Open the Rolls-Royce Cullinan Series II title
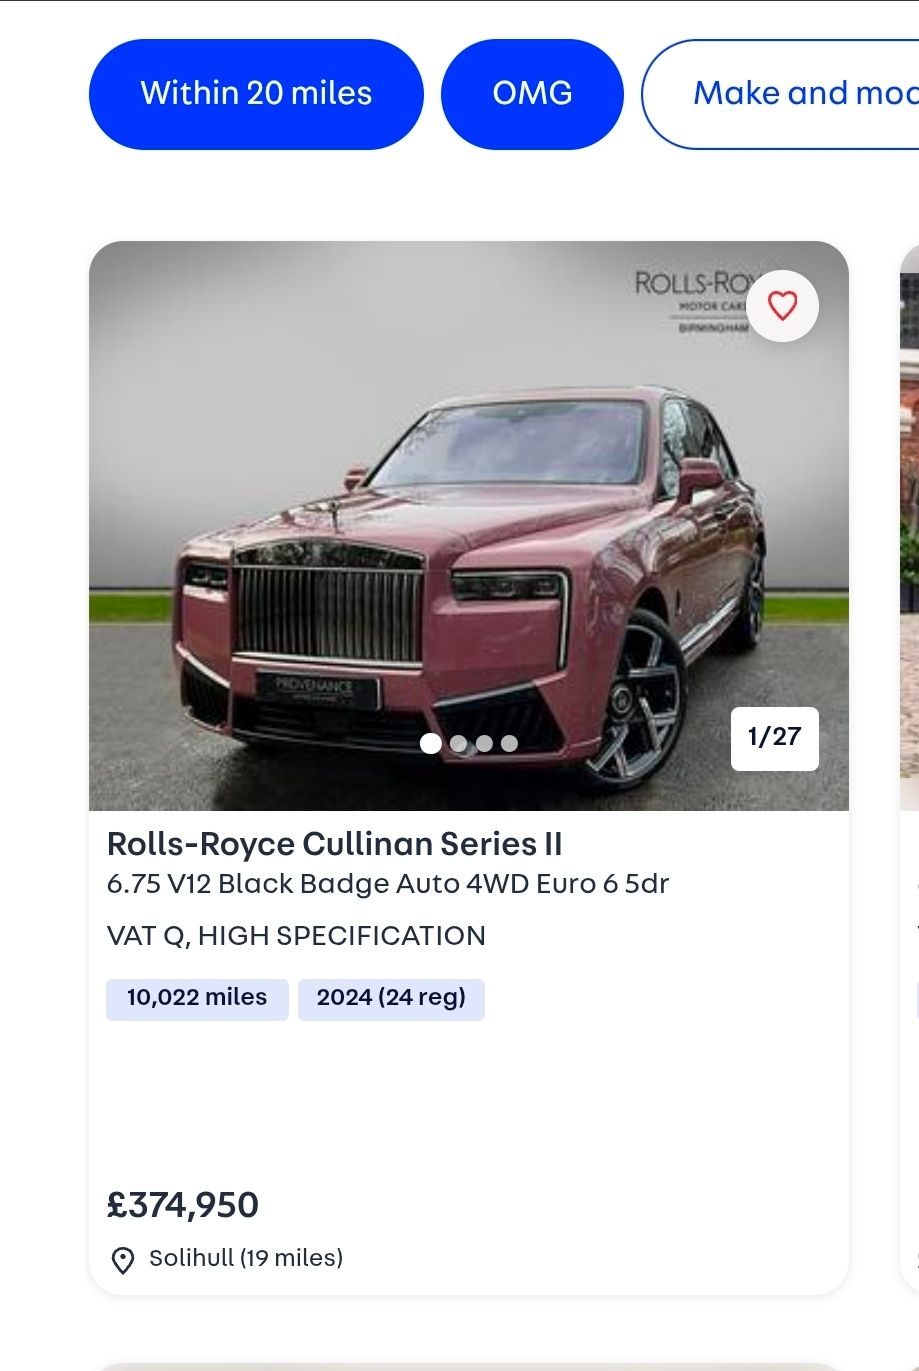This screenshot has width=919, height=1371. (x=334, y=844)
